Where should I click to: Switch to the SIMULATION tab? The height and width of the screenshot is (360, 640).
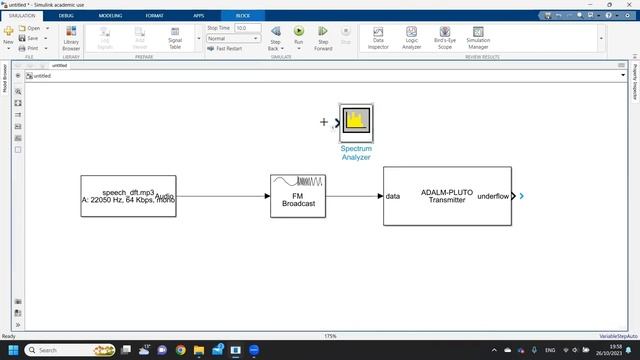pyautogui.click(x=22, y=16)
